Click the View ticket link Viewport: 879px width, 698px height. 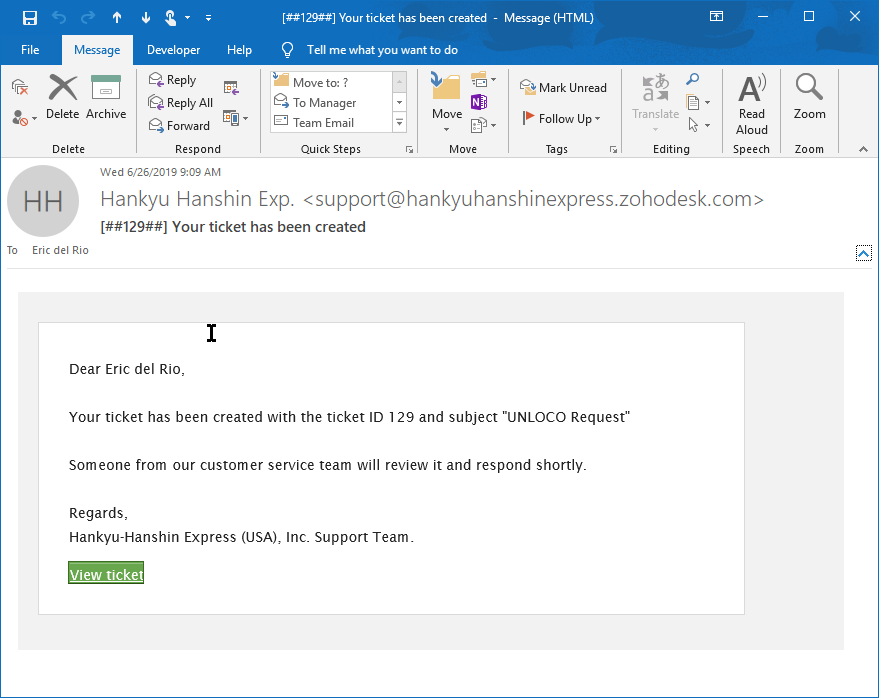[106, 574]
